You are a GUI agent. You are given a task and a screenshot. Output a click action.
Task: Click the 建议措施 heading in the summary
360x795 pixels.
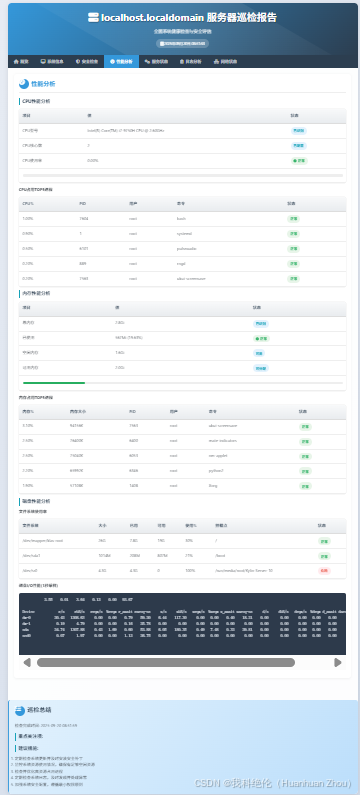click(x=27, y=748)
